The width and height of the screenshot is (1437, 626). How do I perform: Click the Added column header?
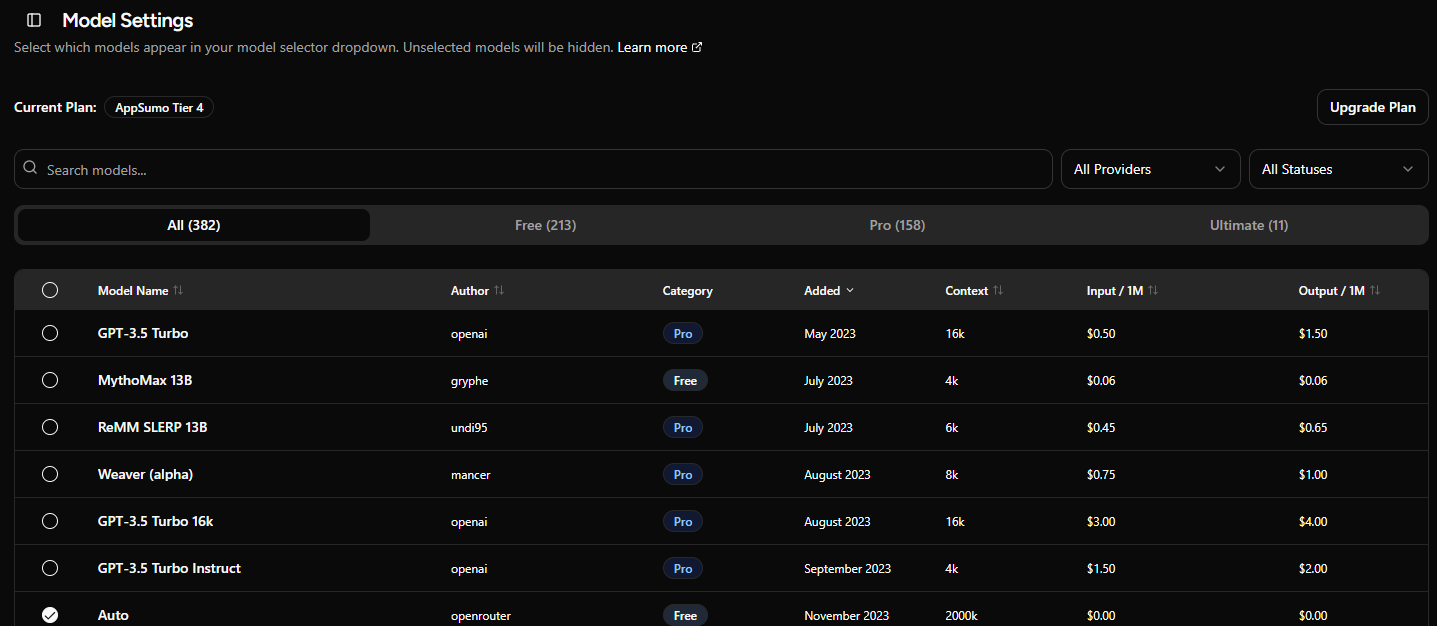(x=822, y=290)
